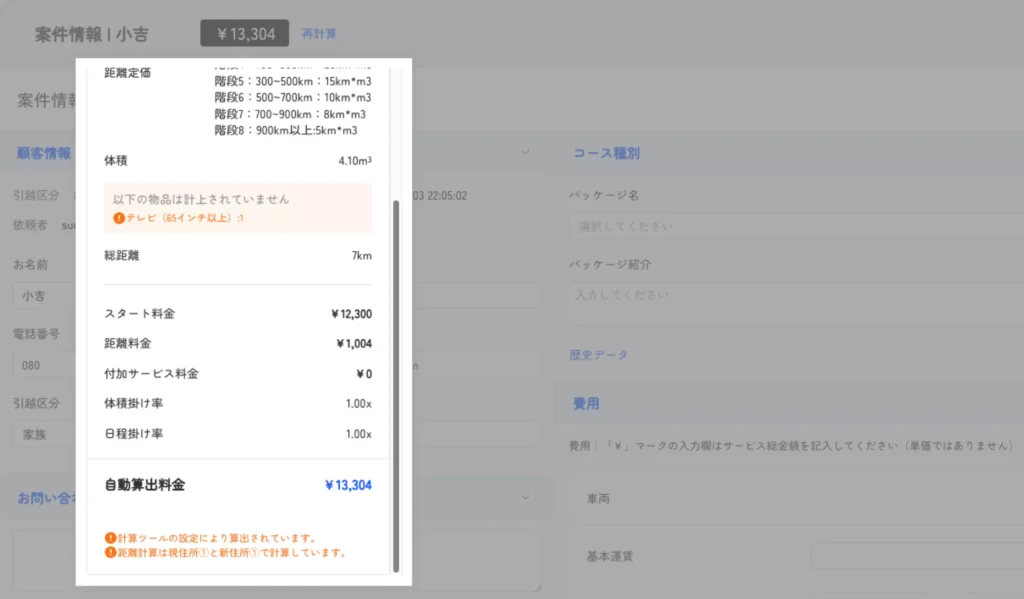Open the パッケージ名 select dropdown

797,226
